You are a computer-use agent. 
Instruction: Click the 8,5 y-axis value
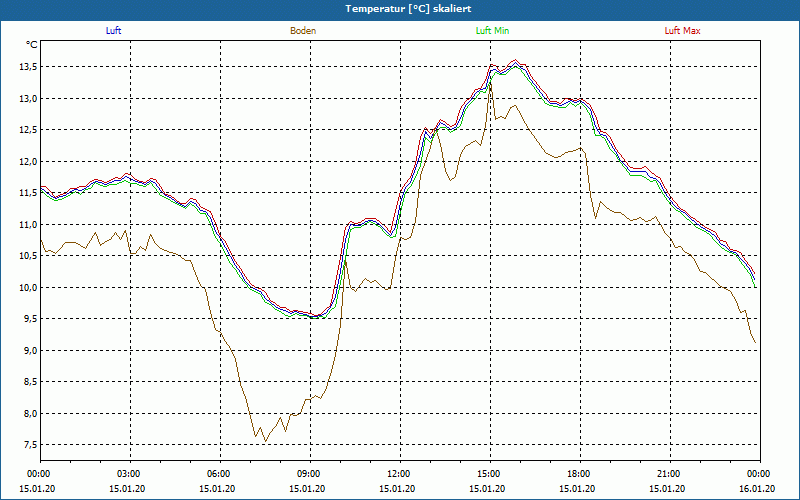[x=30, y=382]
